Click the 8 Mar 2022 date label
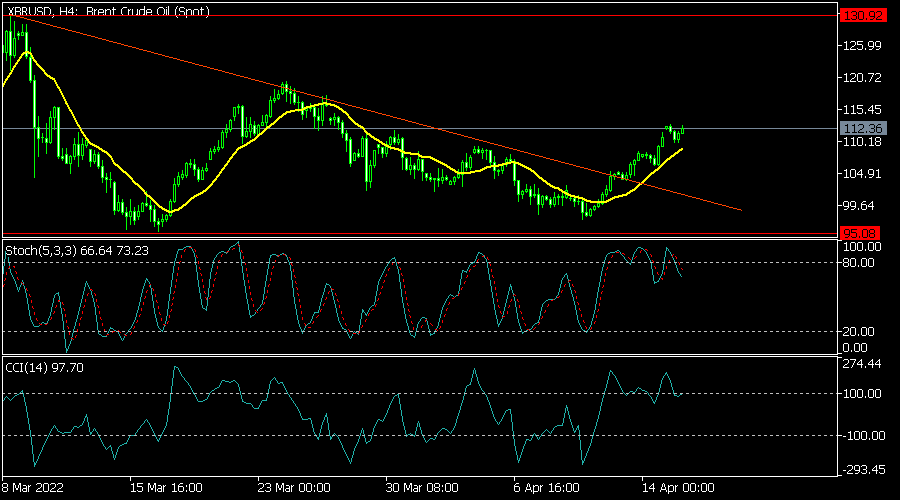The image size is (900, 500). coord(33,488)
